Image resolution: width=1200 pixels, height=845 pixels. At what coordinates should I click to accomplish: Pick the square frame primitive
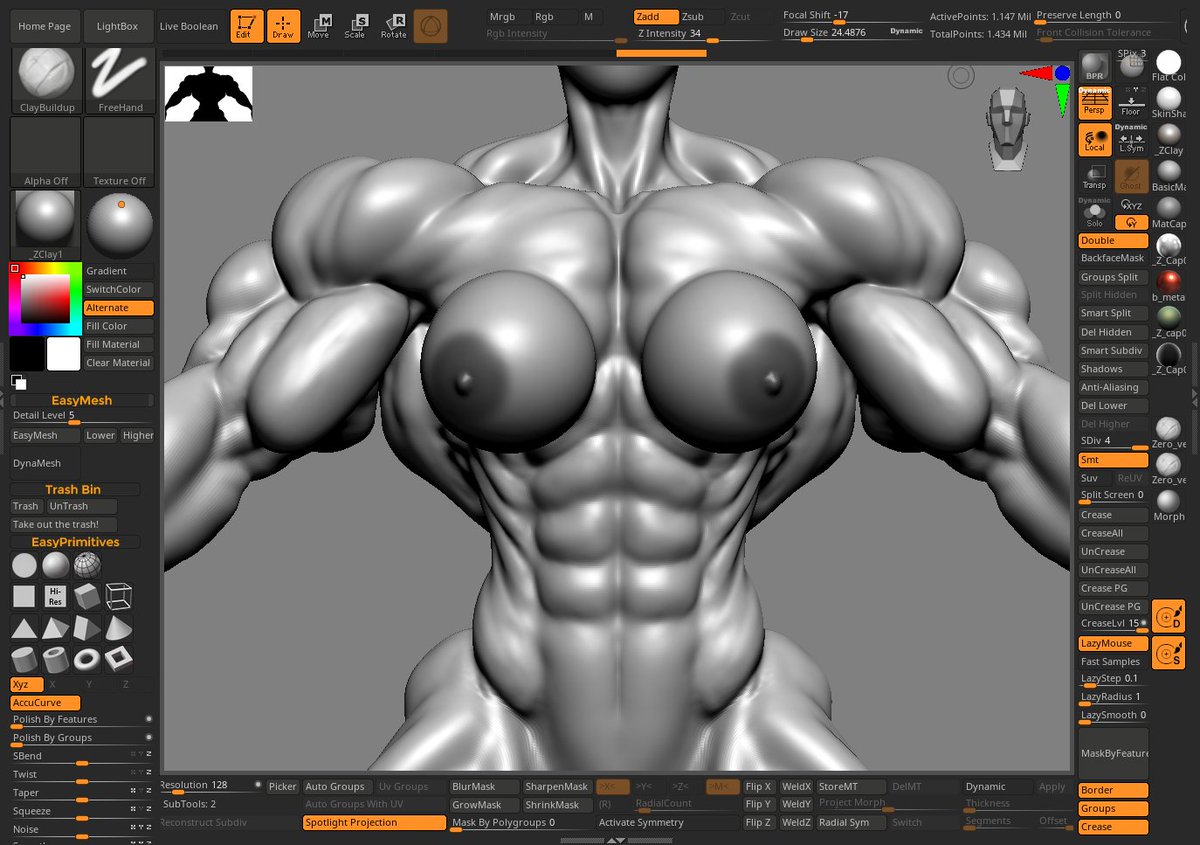point(118,659)
